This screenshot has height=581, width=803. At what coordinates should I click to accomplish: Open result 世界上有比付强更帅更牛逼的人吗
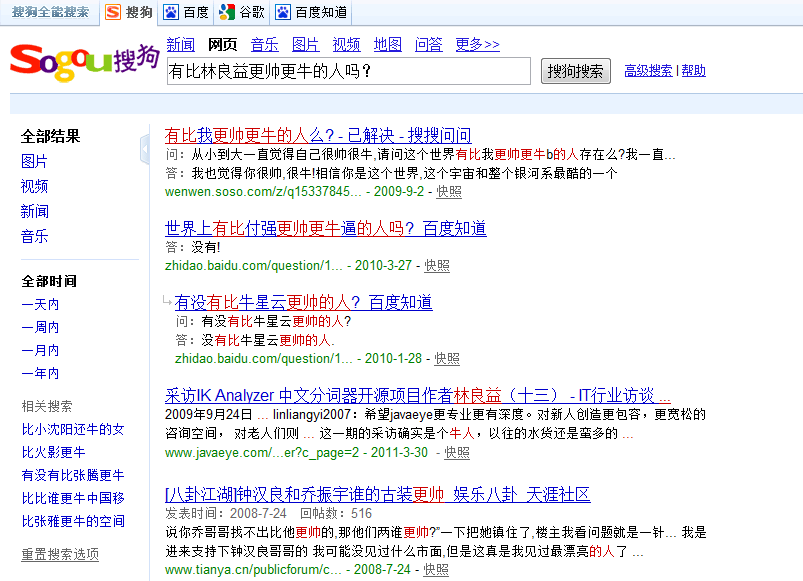[x=326, y=228]
